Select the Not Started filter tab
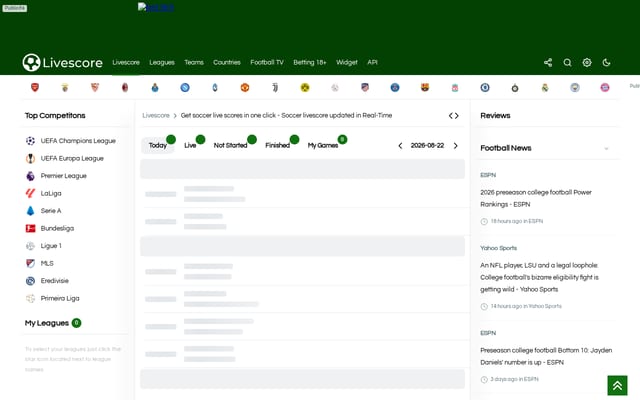Viewport: 640px width, 400px height. pyautogui.click(x=231, y=145)
